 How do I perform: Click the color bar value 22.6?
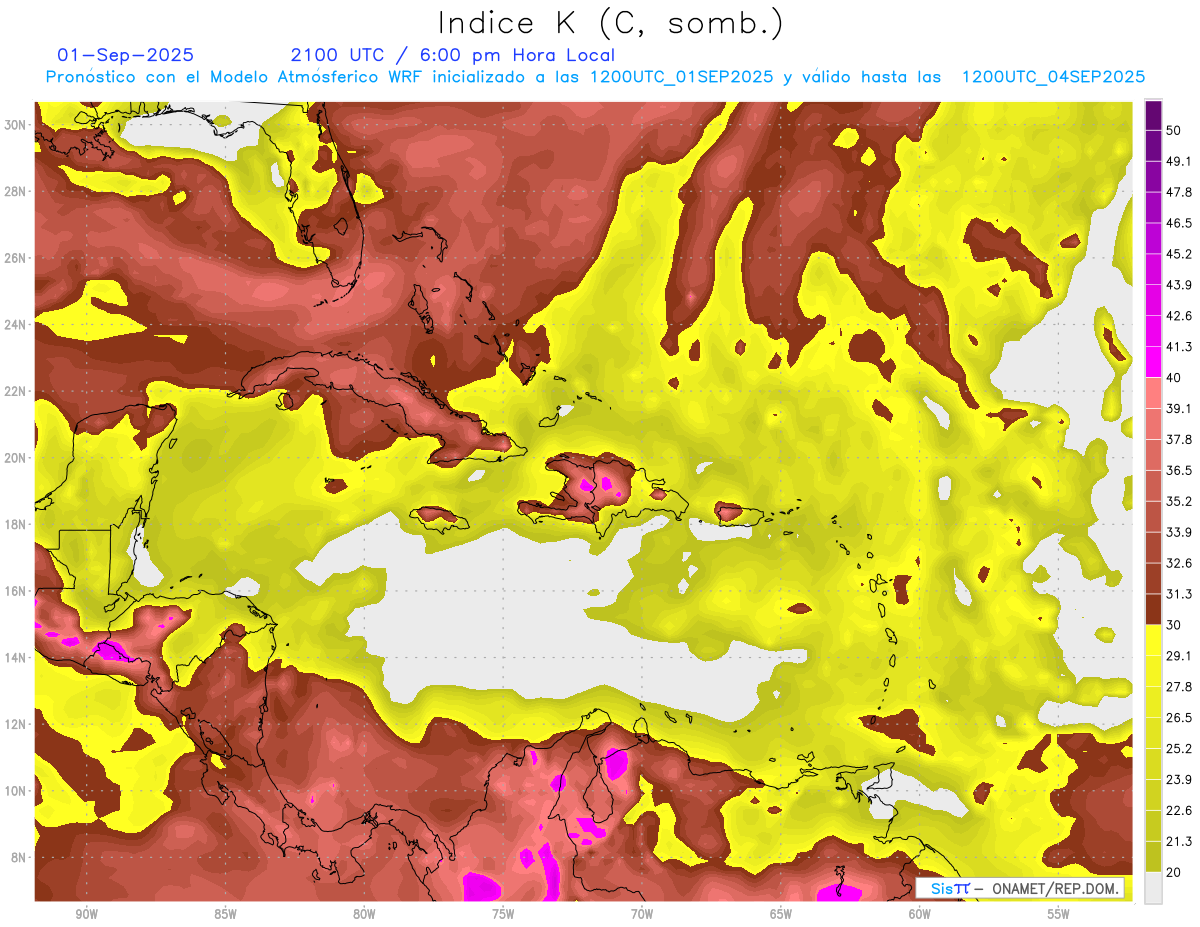pyautogui.click(x=1179, y=811)
